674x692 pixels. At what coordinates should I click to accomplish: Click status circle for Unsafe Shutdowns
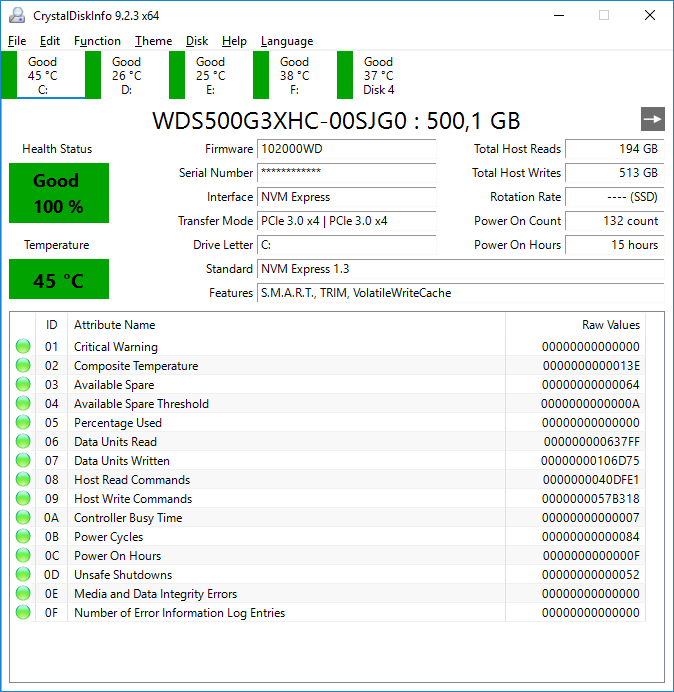(x=23, y=574)
